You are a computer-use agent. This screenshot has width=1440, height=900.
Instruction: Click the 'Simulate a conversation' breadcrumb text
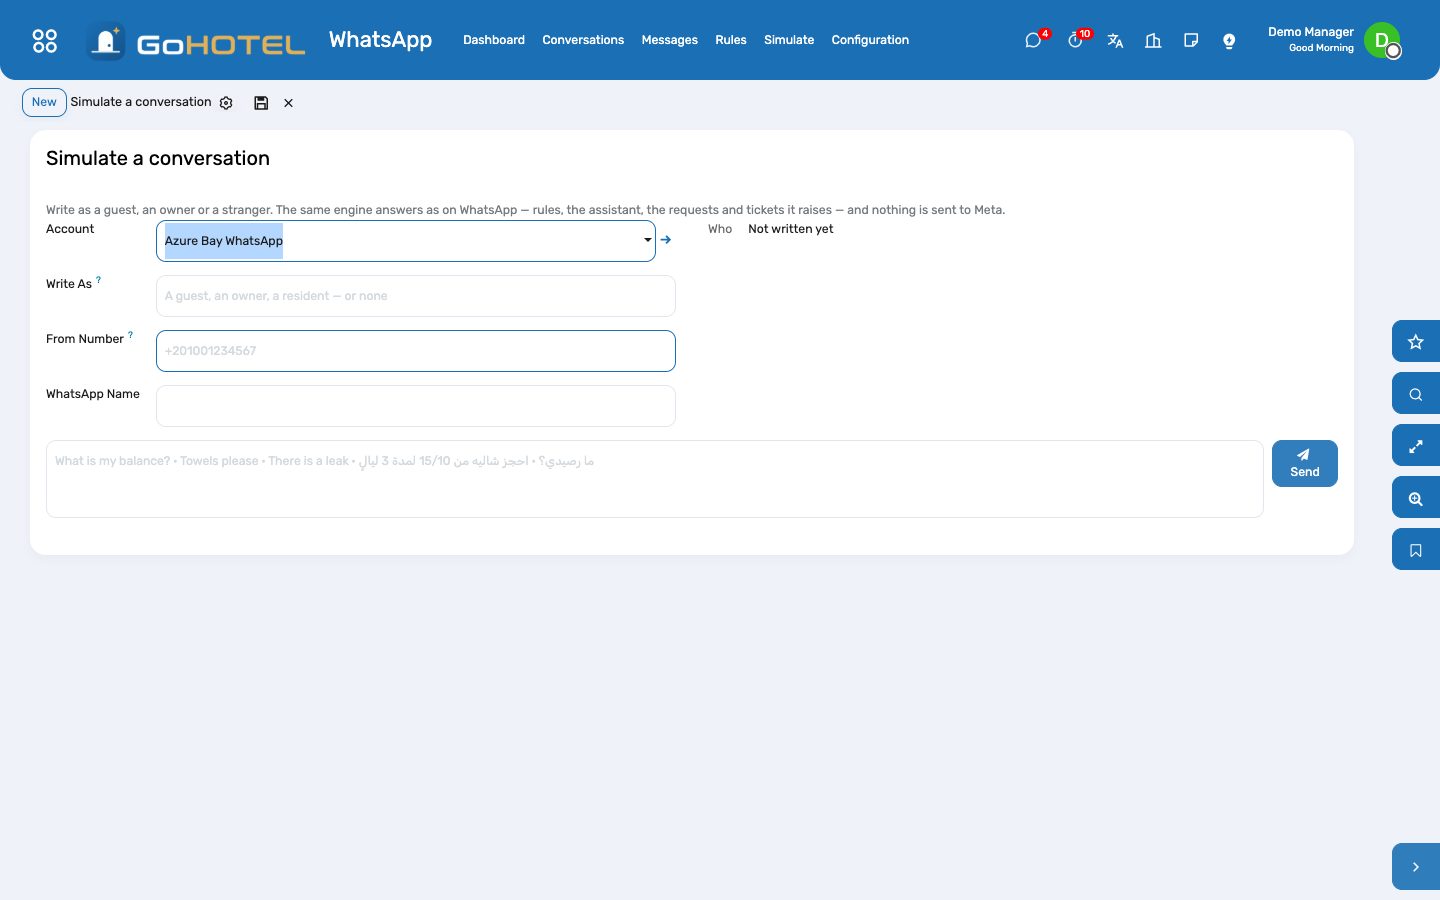pyautogui.click(x=141, y=102)
